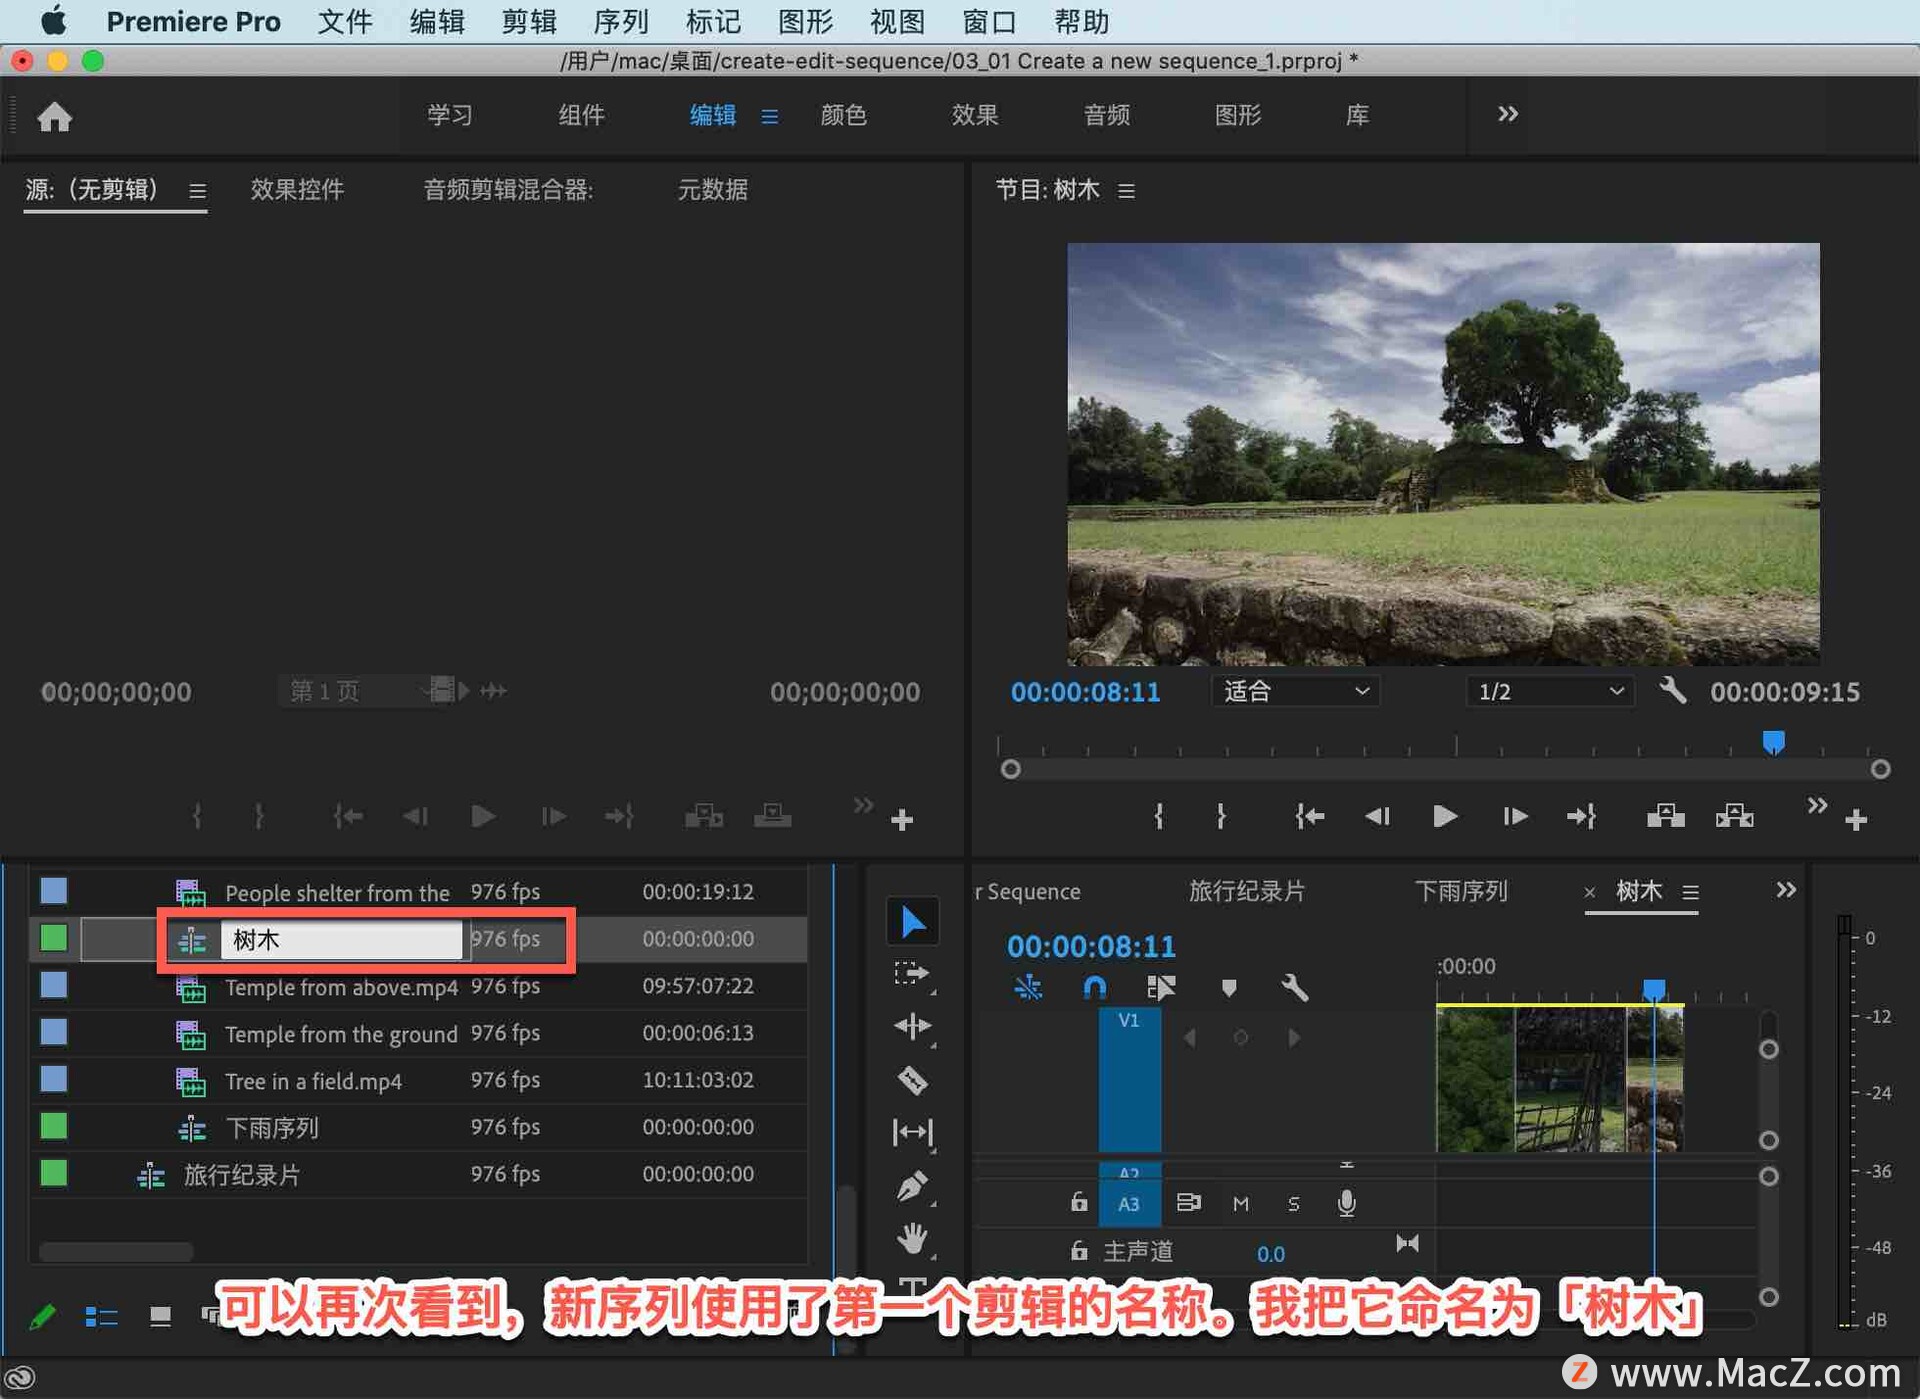The width and height of the screenshot is (1920, 1399).
Task: Lock the 主声道 master track
Action: click(x=1078, y=1250)
